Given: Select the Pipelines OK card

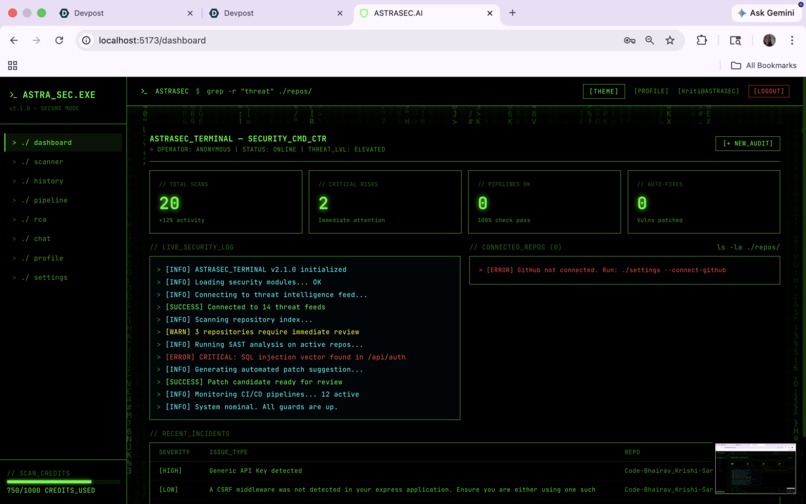Looking at the screenshot, I should 544,202.
